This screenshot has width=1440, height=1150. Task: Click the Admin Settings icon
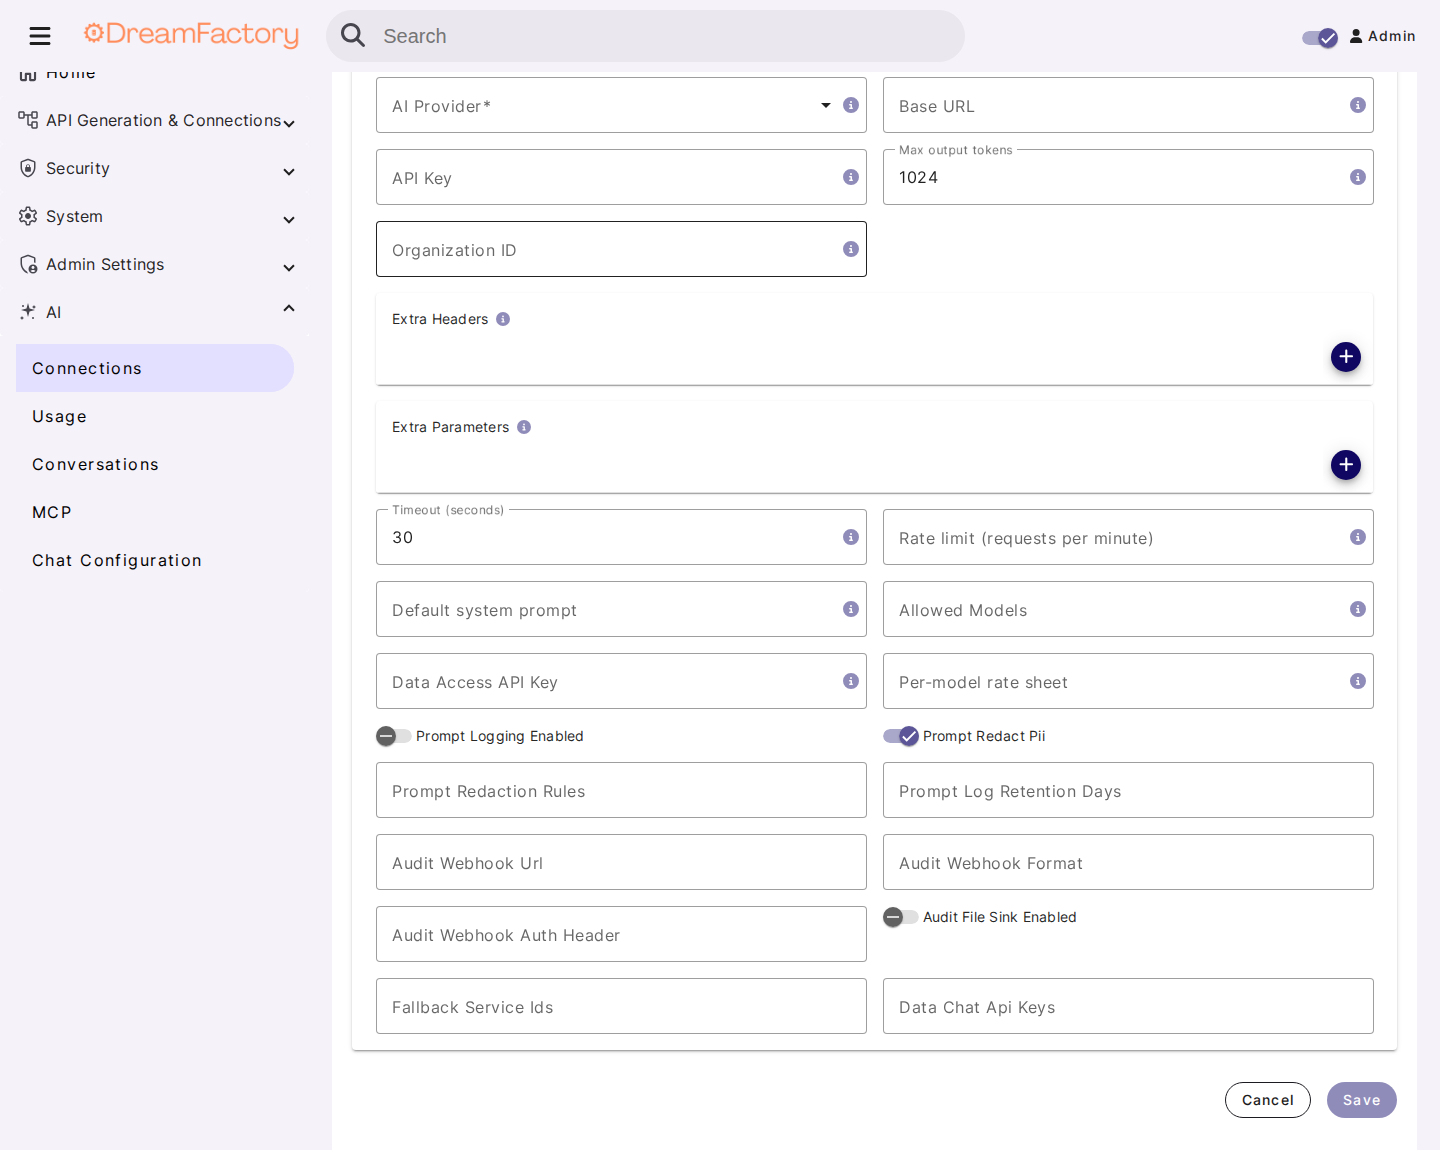[x=28, y=264]
